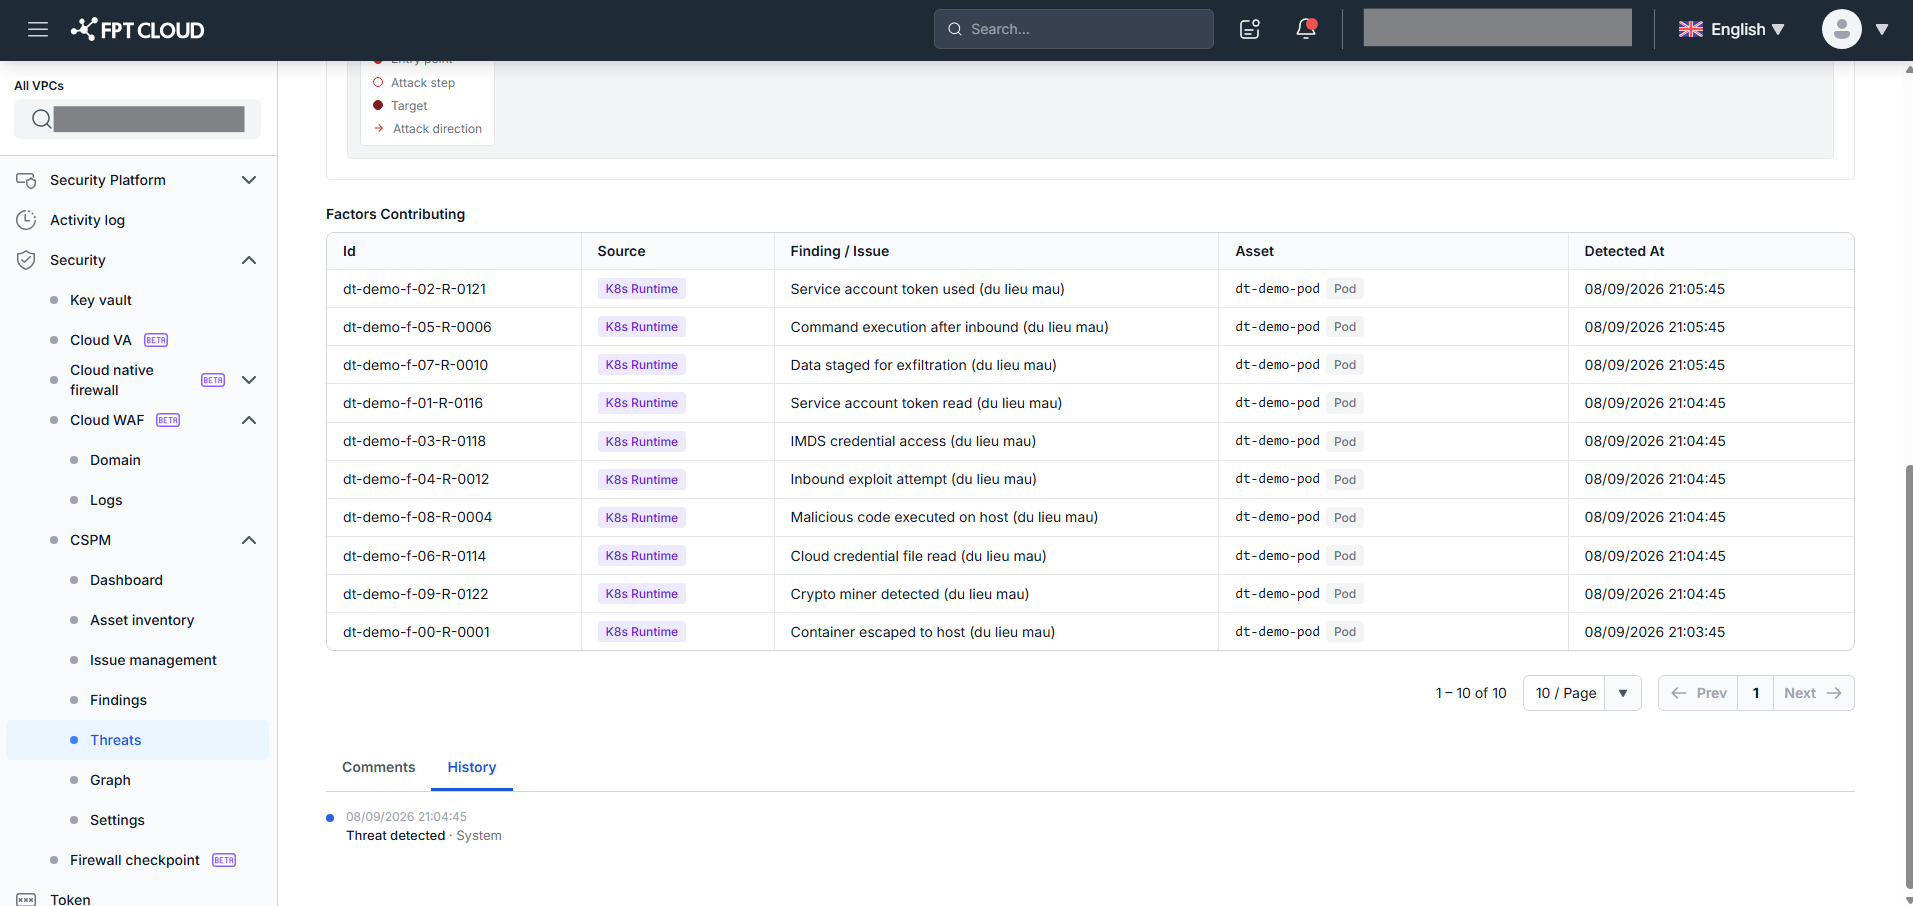1913x906 pixels.
Task: Click Pod badge in Crypto miner row
Action: tap(1345, 594)
